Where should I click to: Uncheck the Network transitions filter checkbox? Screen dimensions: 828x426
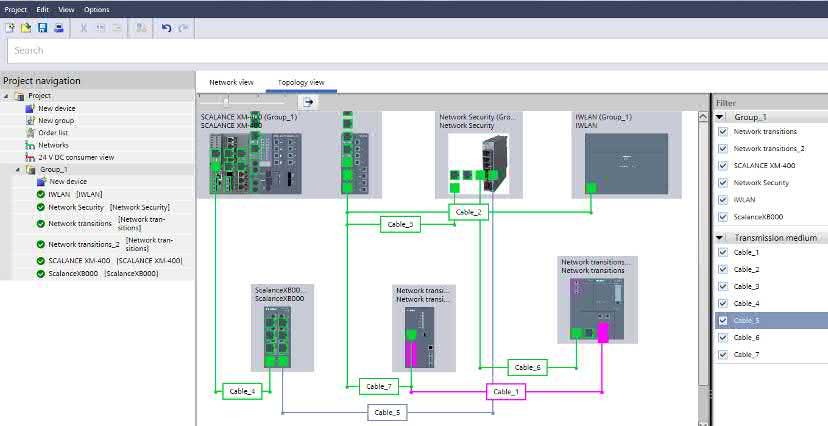[x=723, y=132]
